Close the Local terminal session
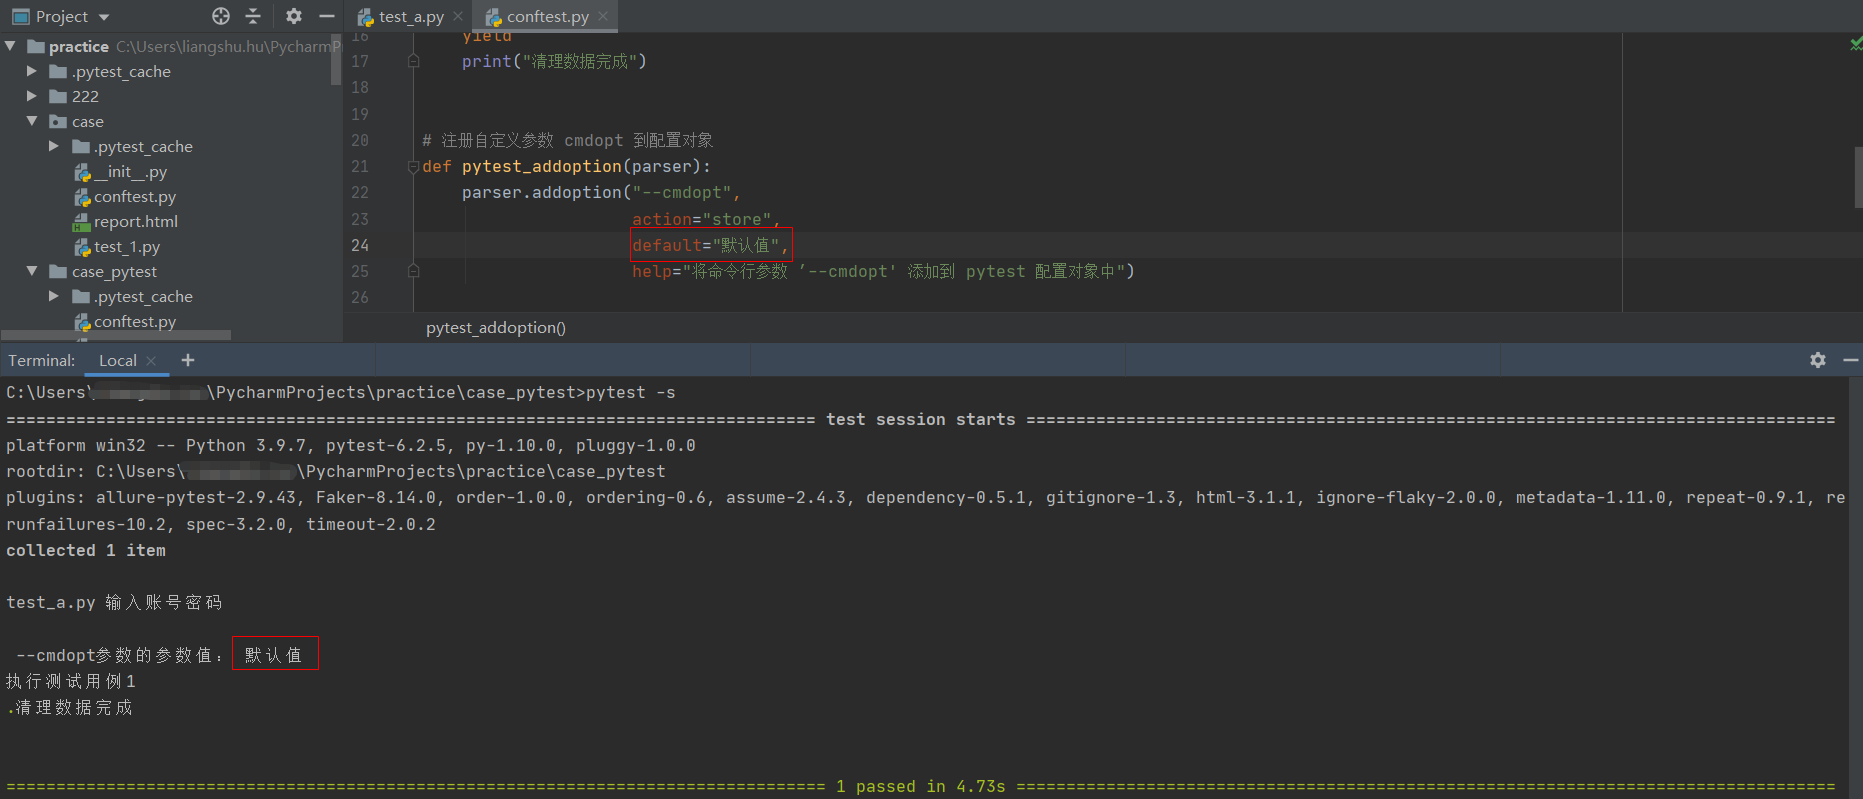 (x=151, y=360)
